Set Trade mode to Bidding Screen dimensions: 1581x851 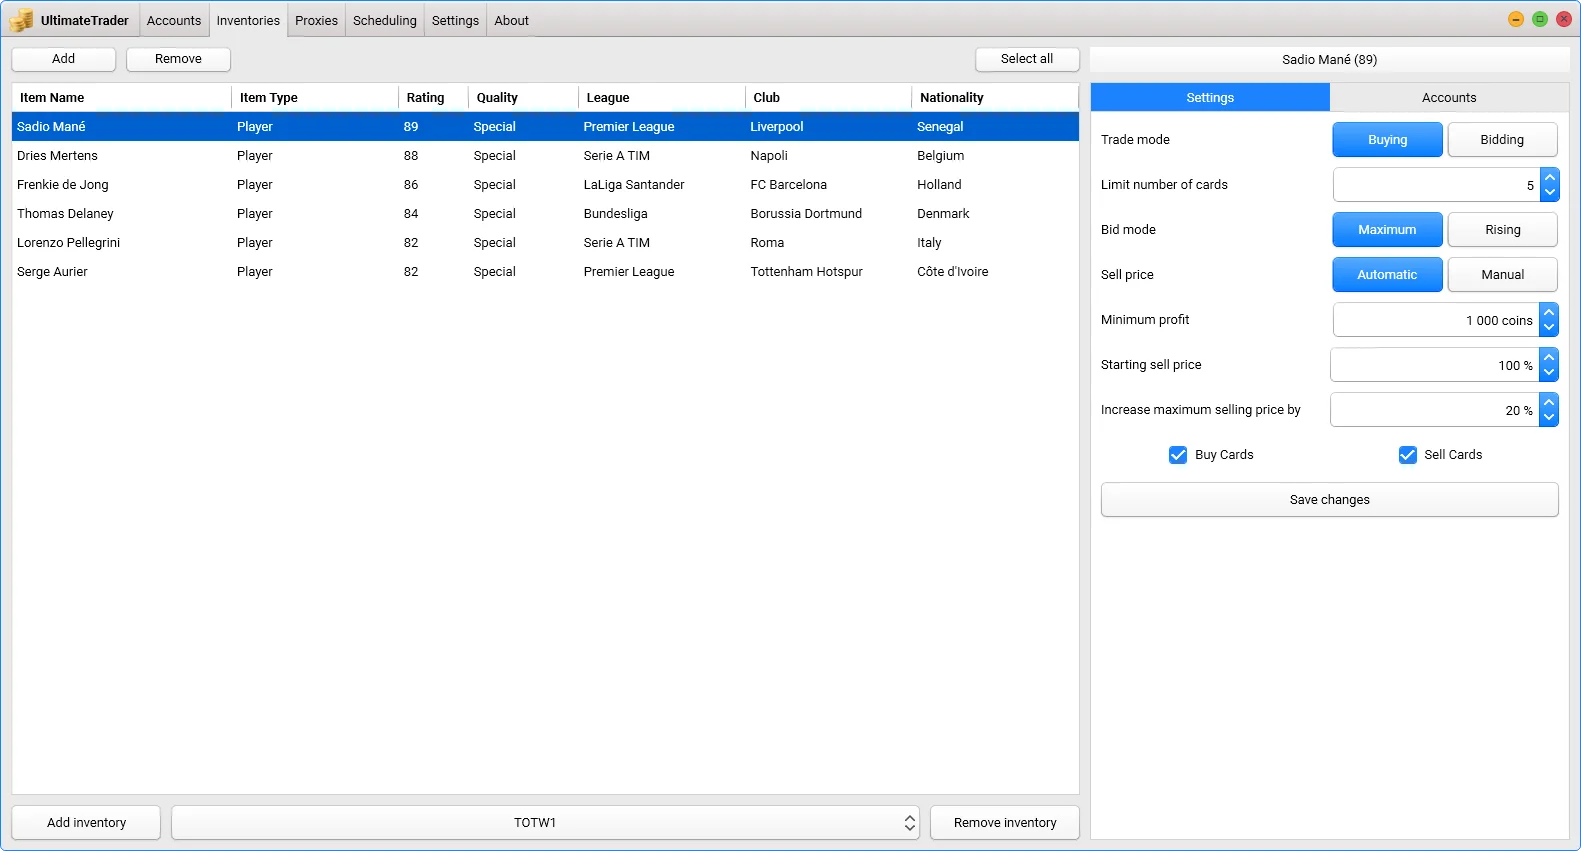click(x=1502, y=140)
